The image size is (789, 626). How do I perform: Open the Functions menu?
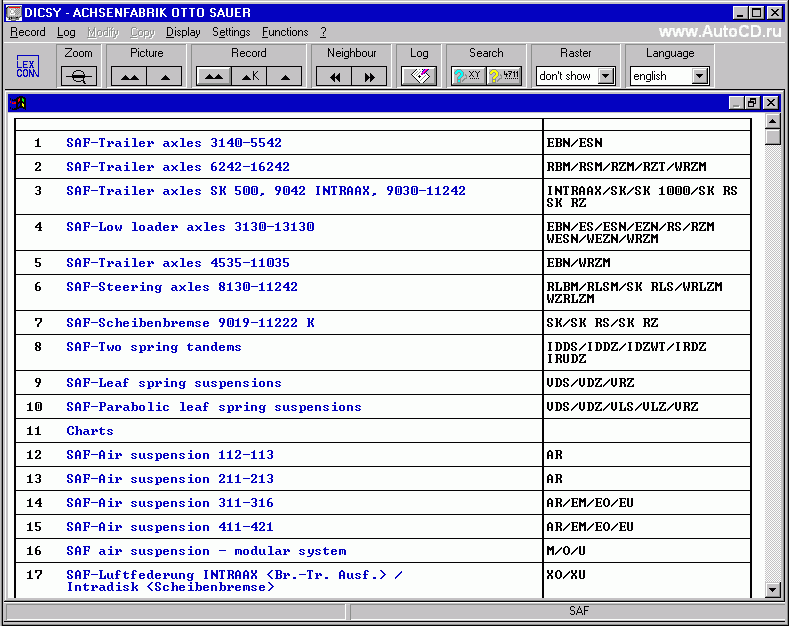point(285,32)
